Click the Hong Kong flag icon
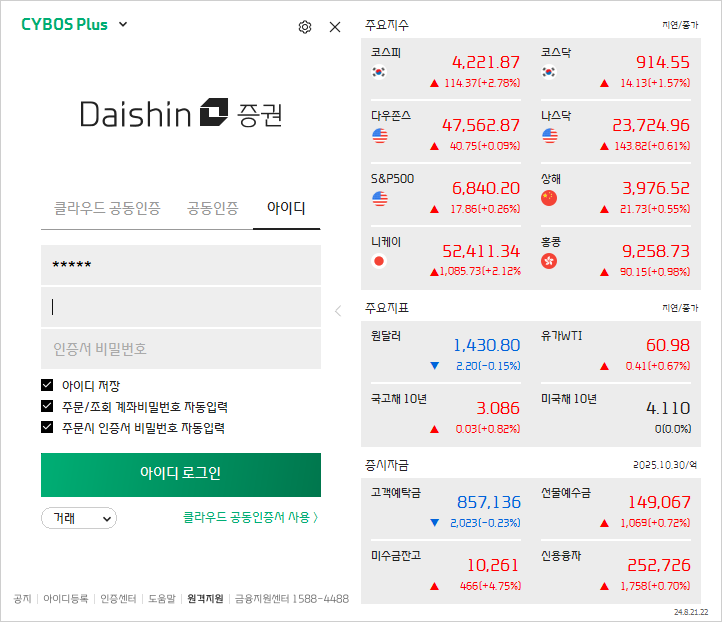Viewport: 722px width, 622px height. [x=549, y=262]
